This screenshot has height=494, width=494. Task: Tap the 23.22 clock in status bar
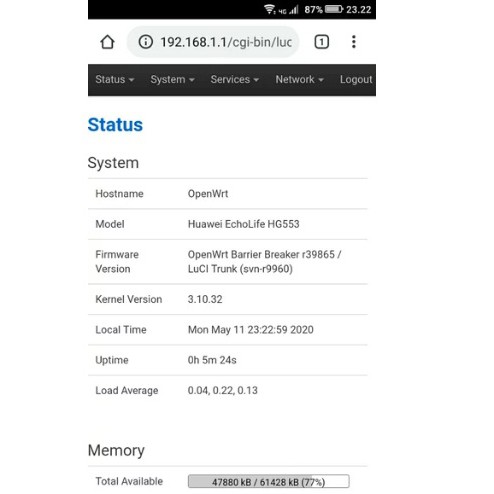click(x=359, y=9)
